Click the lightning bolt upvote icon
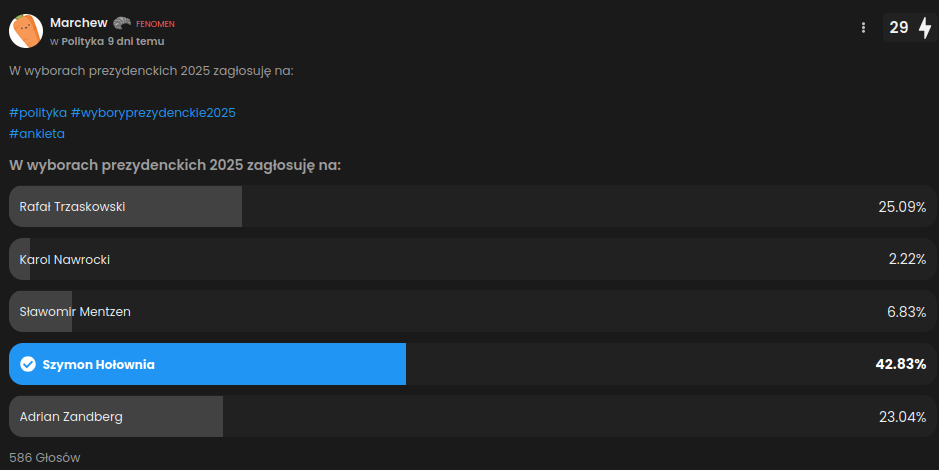Viewport: 939px width, 470px height. click(925, 28)
